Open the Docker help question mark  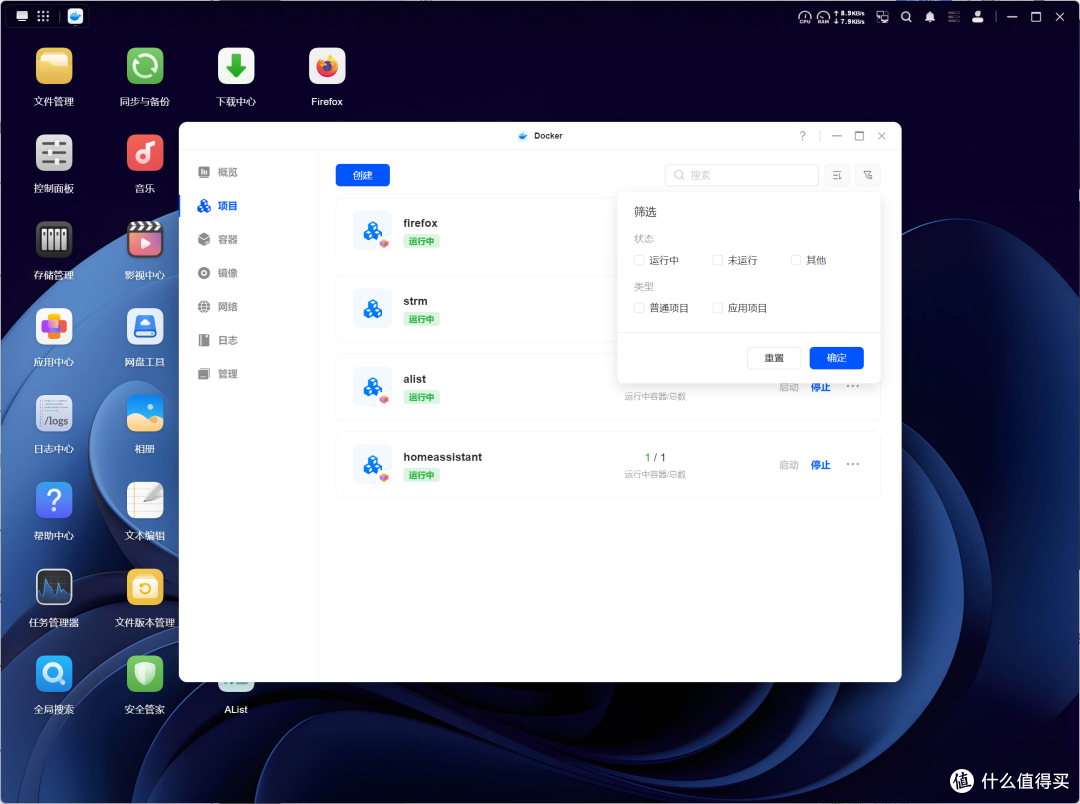[x=802, y=136]
